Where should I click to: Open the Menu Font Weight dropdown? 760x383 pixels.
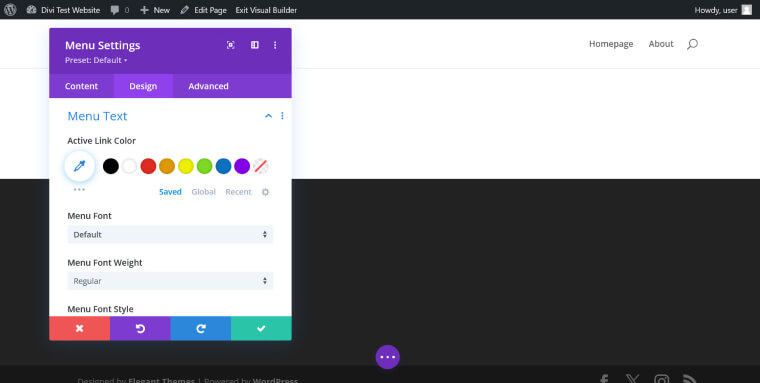(170, 281)
